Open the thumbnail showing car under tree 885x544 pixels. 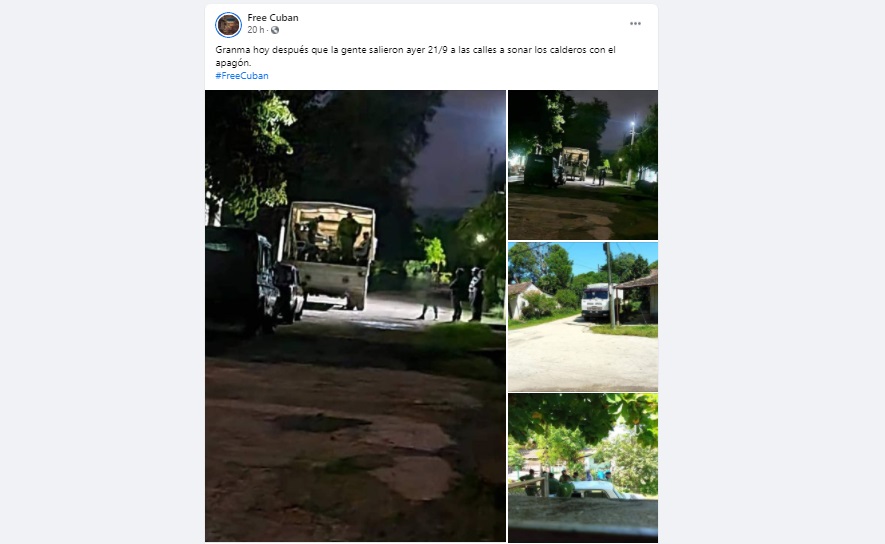(582, 468)
